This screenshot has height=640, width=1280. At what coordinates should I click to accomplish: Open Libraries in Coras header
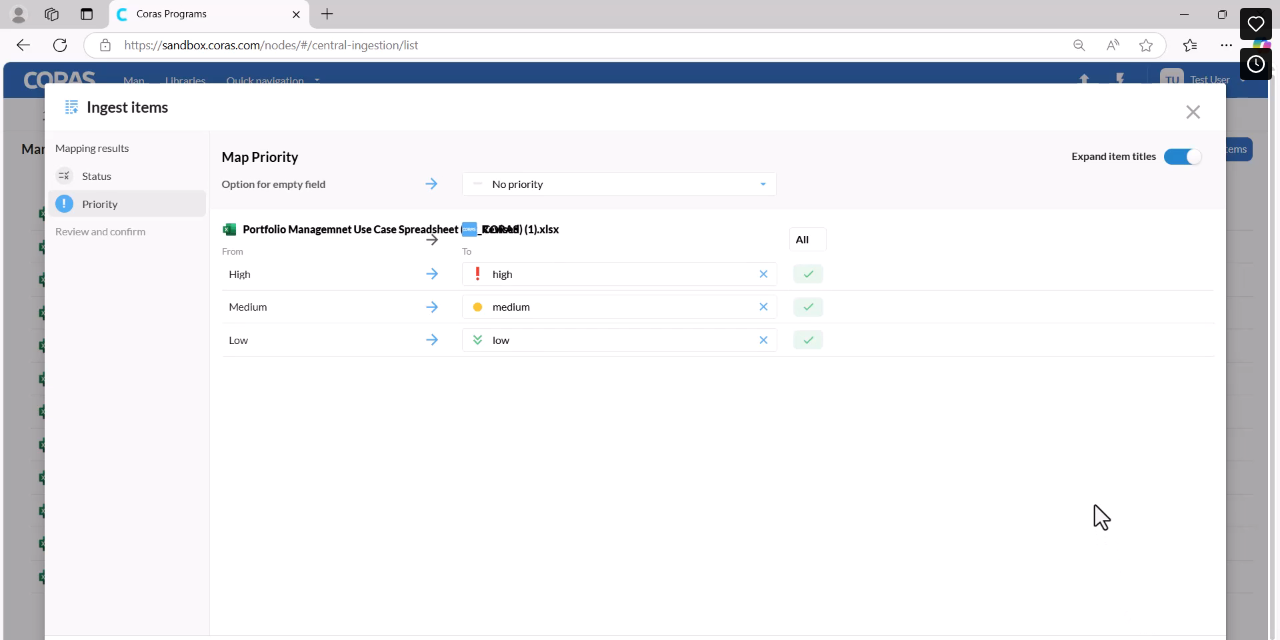pyautogui.click(x=185, y=80)
